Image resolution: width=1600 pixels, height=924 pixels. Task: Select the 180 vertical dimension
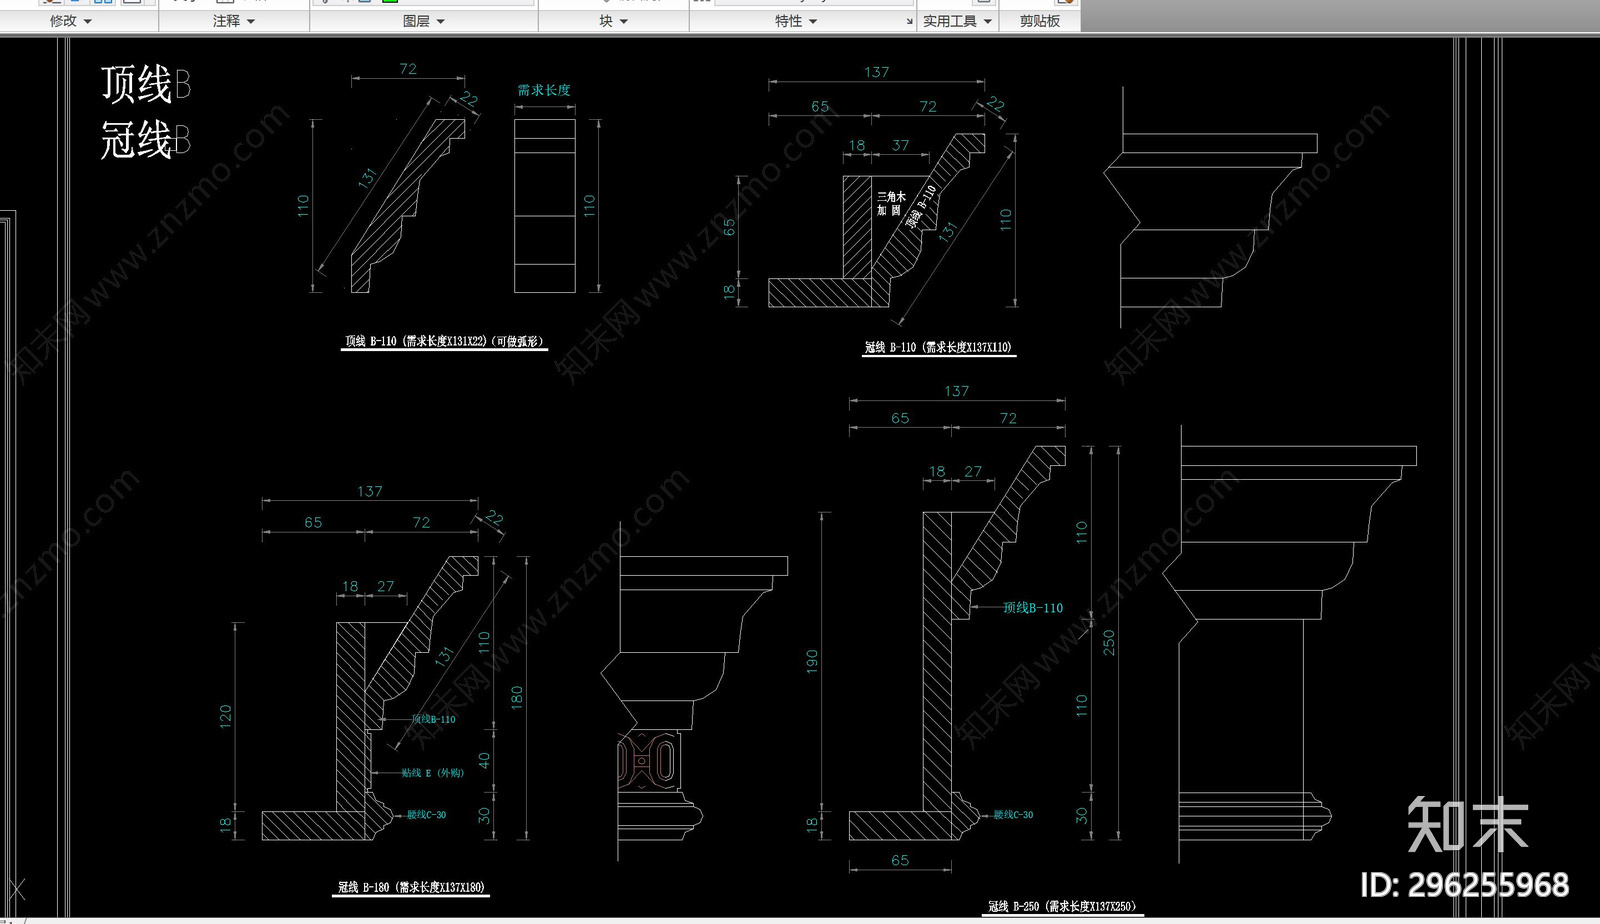[516, 697]
